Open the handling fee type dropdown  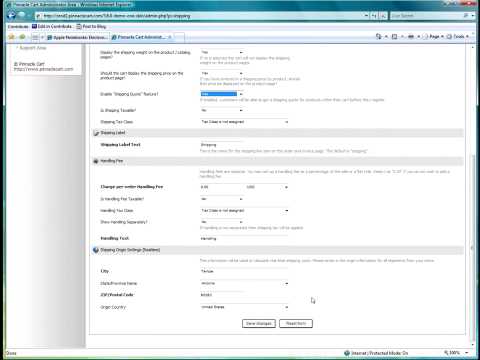[x=267, y=187]
